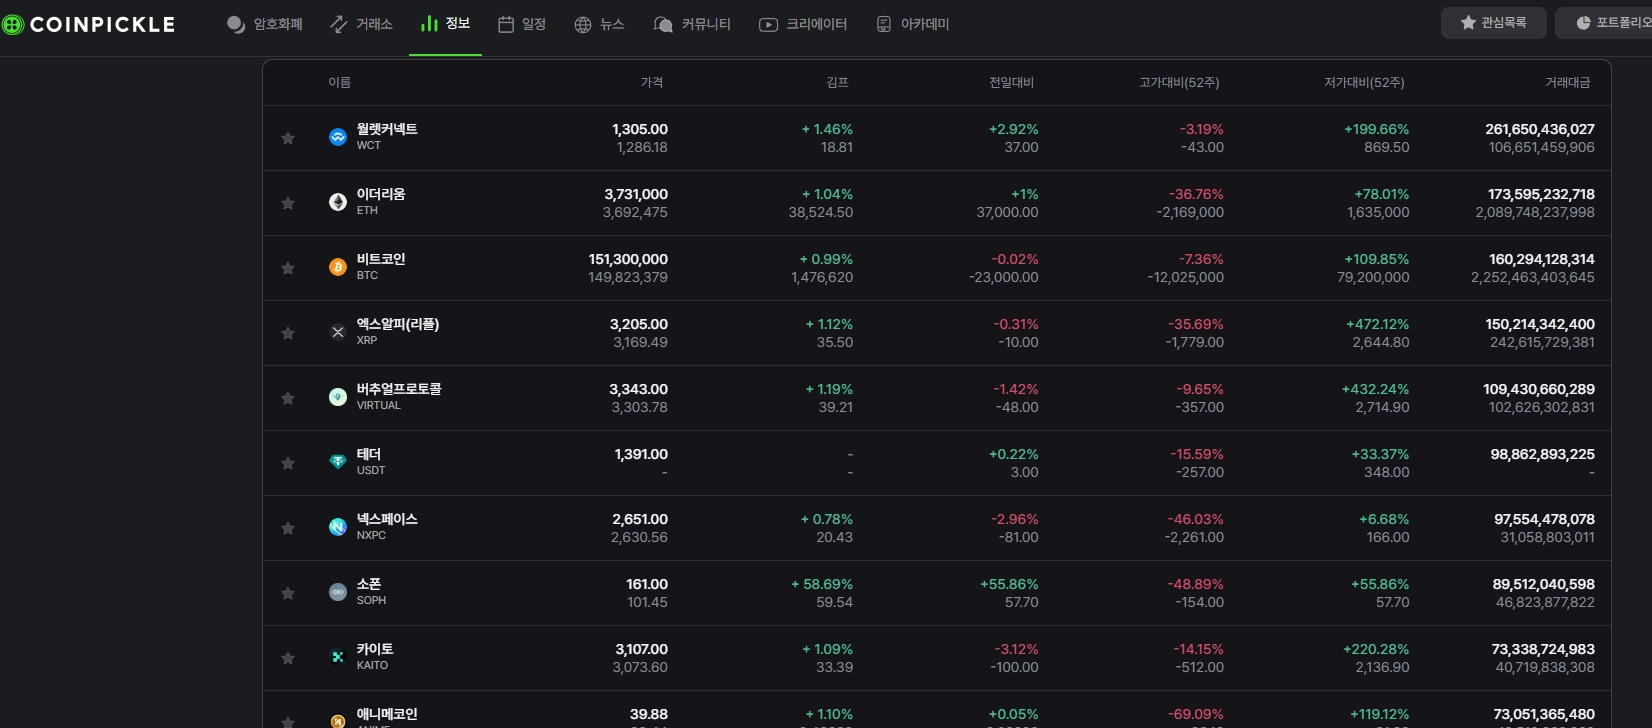Click XRP 52-week low change +472.12%

click(1377, 324)
